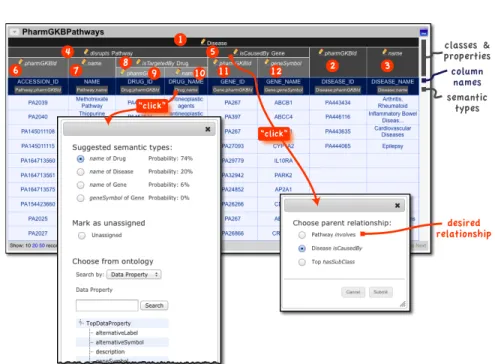Select the 'name of Gene' radio option

click(x=80, y=185)
